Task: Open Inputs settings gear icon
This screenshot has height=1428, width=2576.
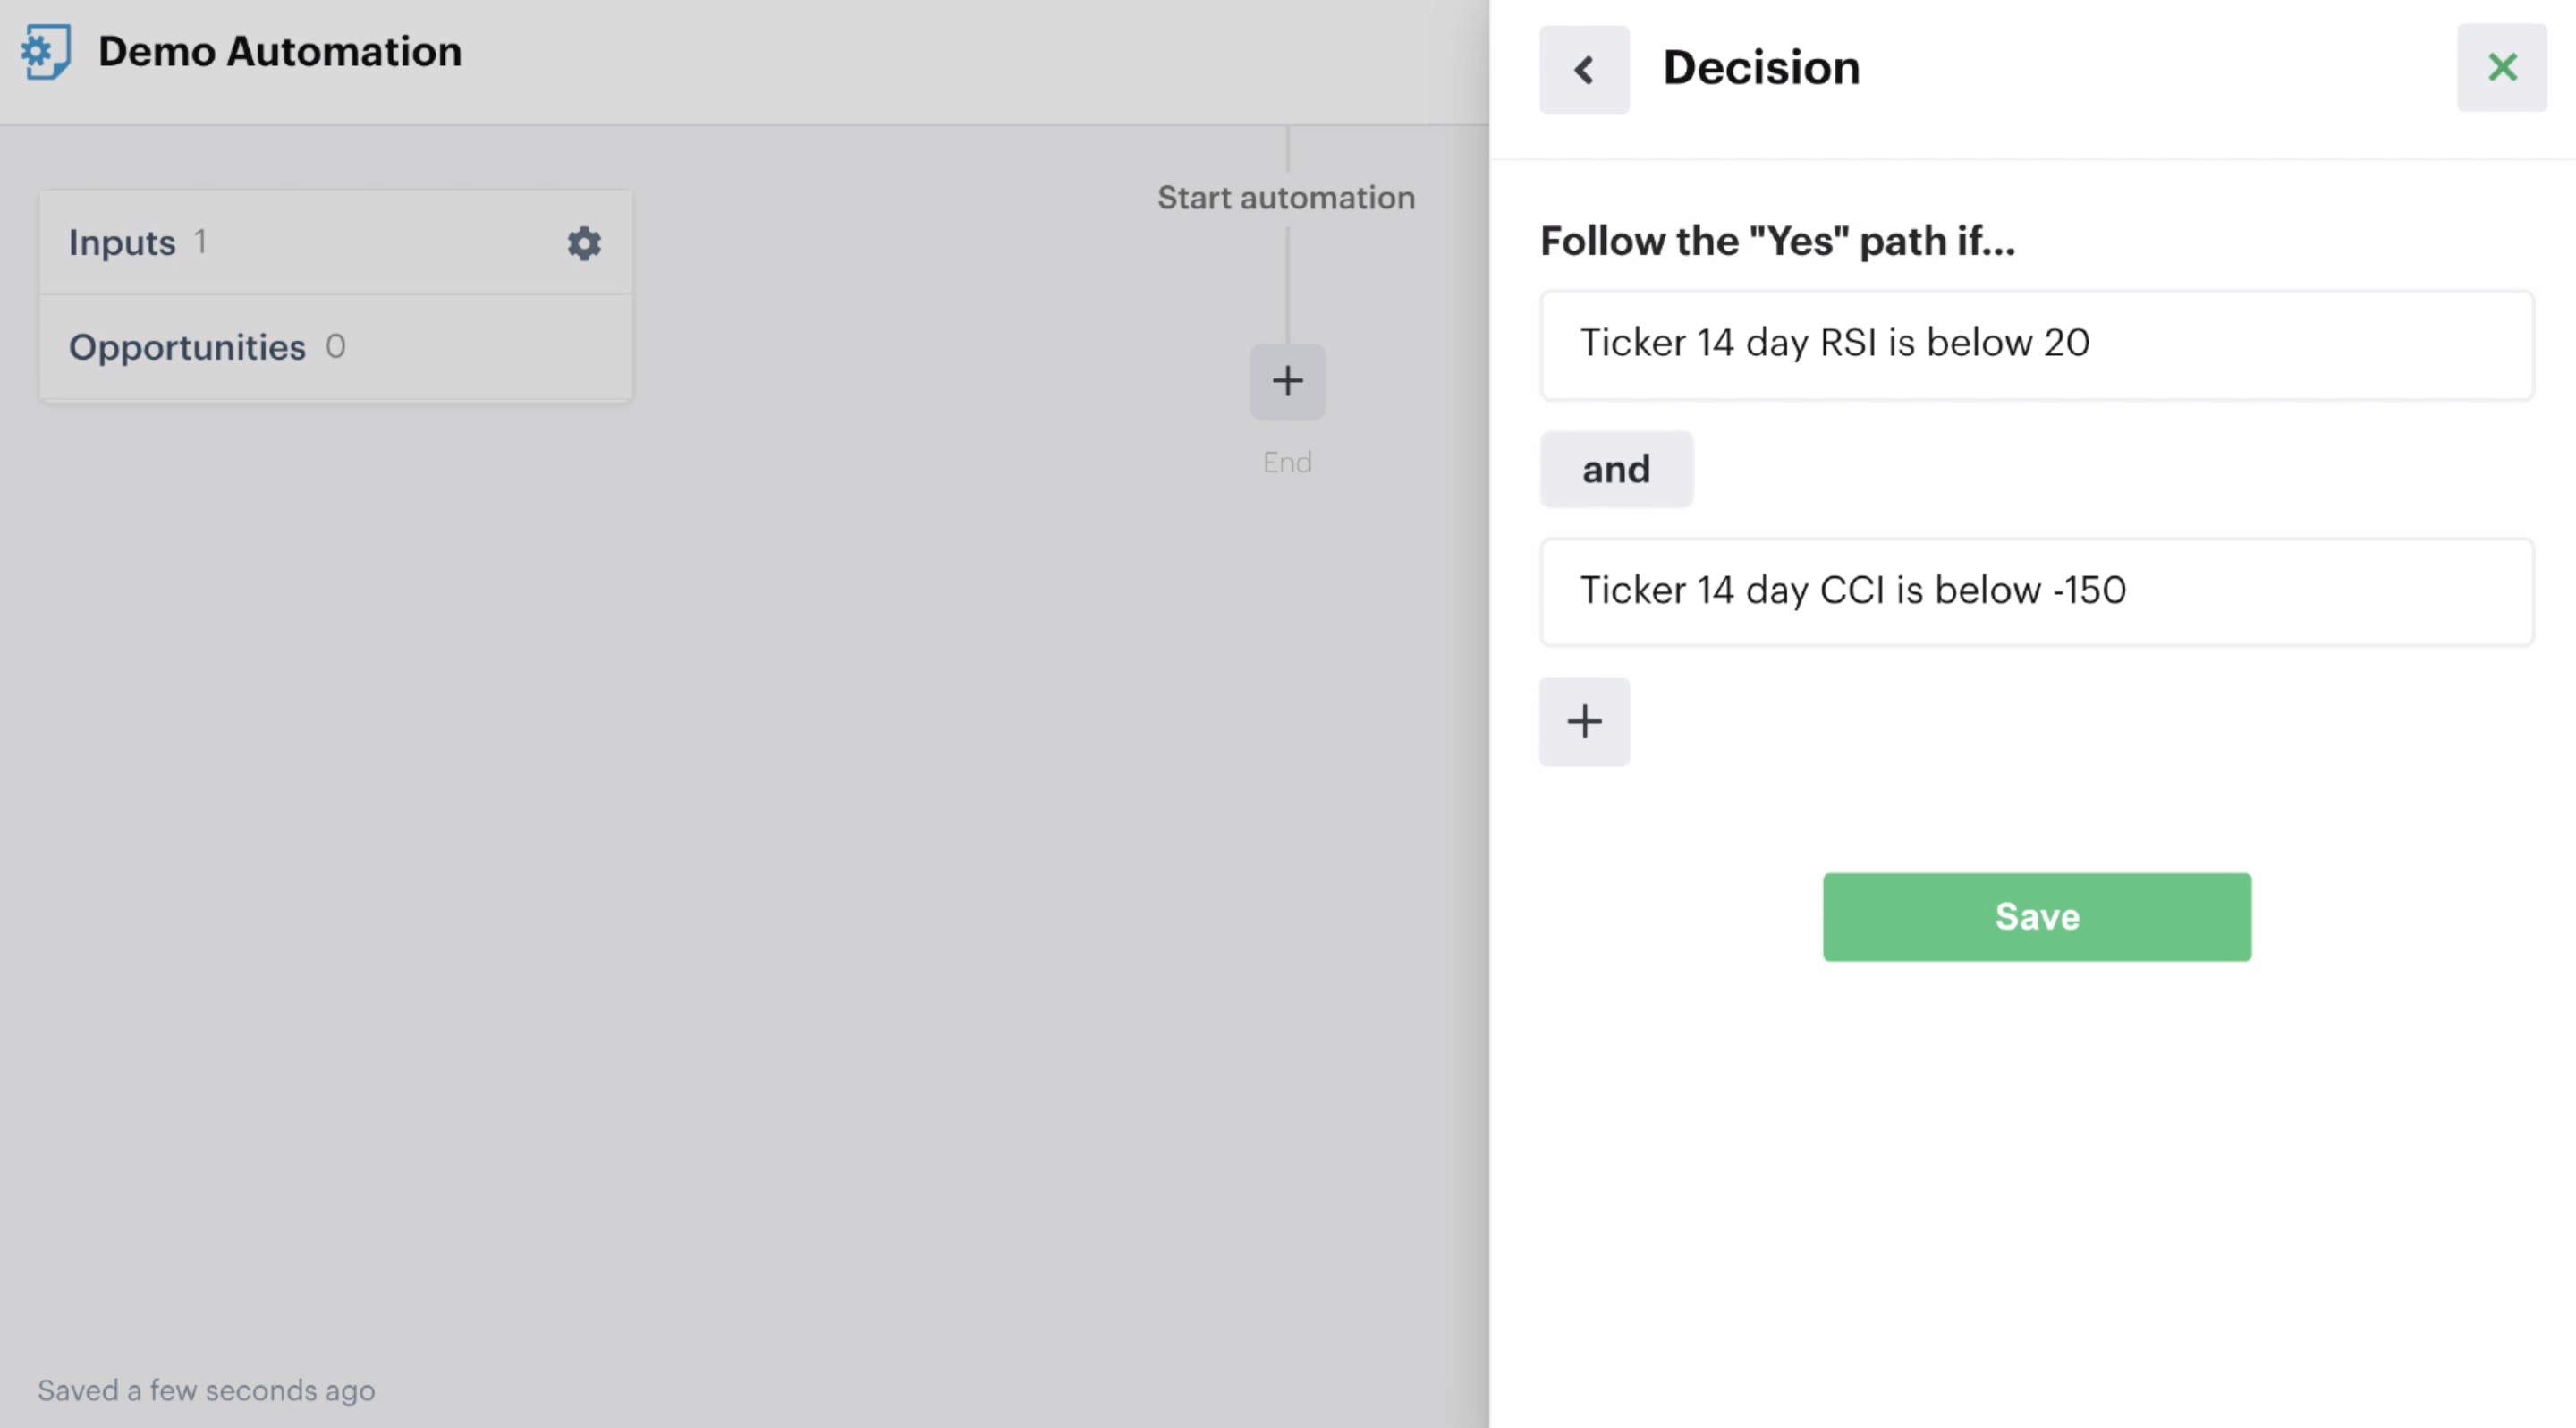Action: click(584, 243)
